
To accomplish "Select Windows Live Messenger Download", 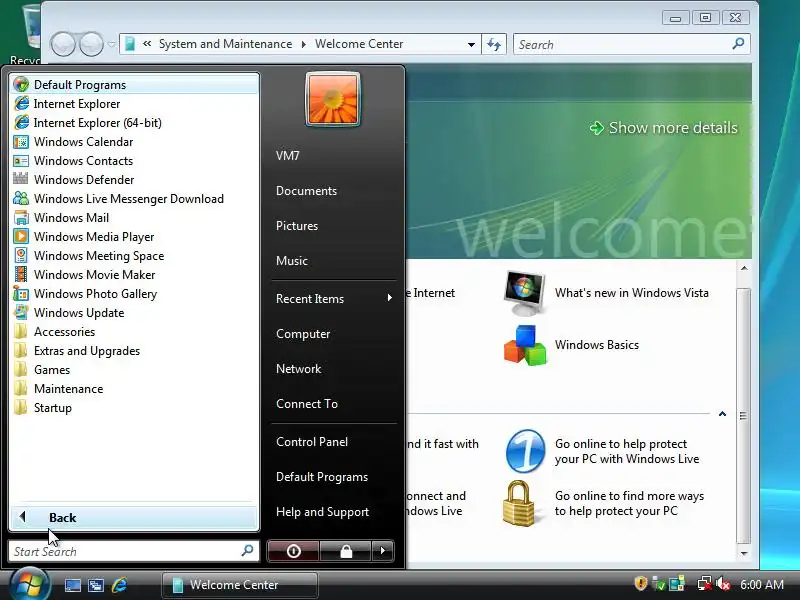I will point(135,198).
